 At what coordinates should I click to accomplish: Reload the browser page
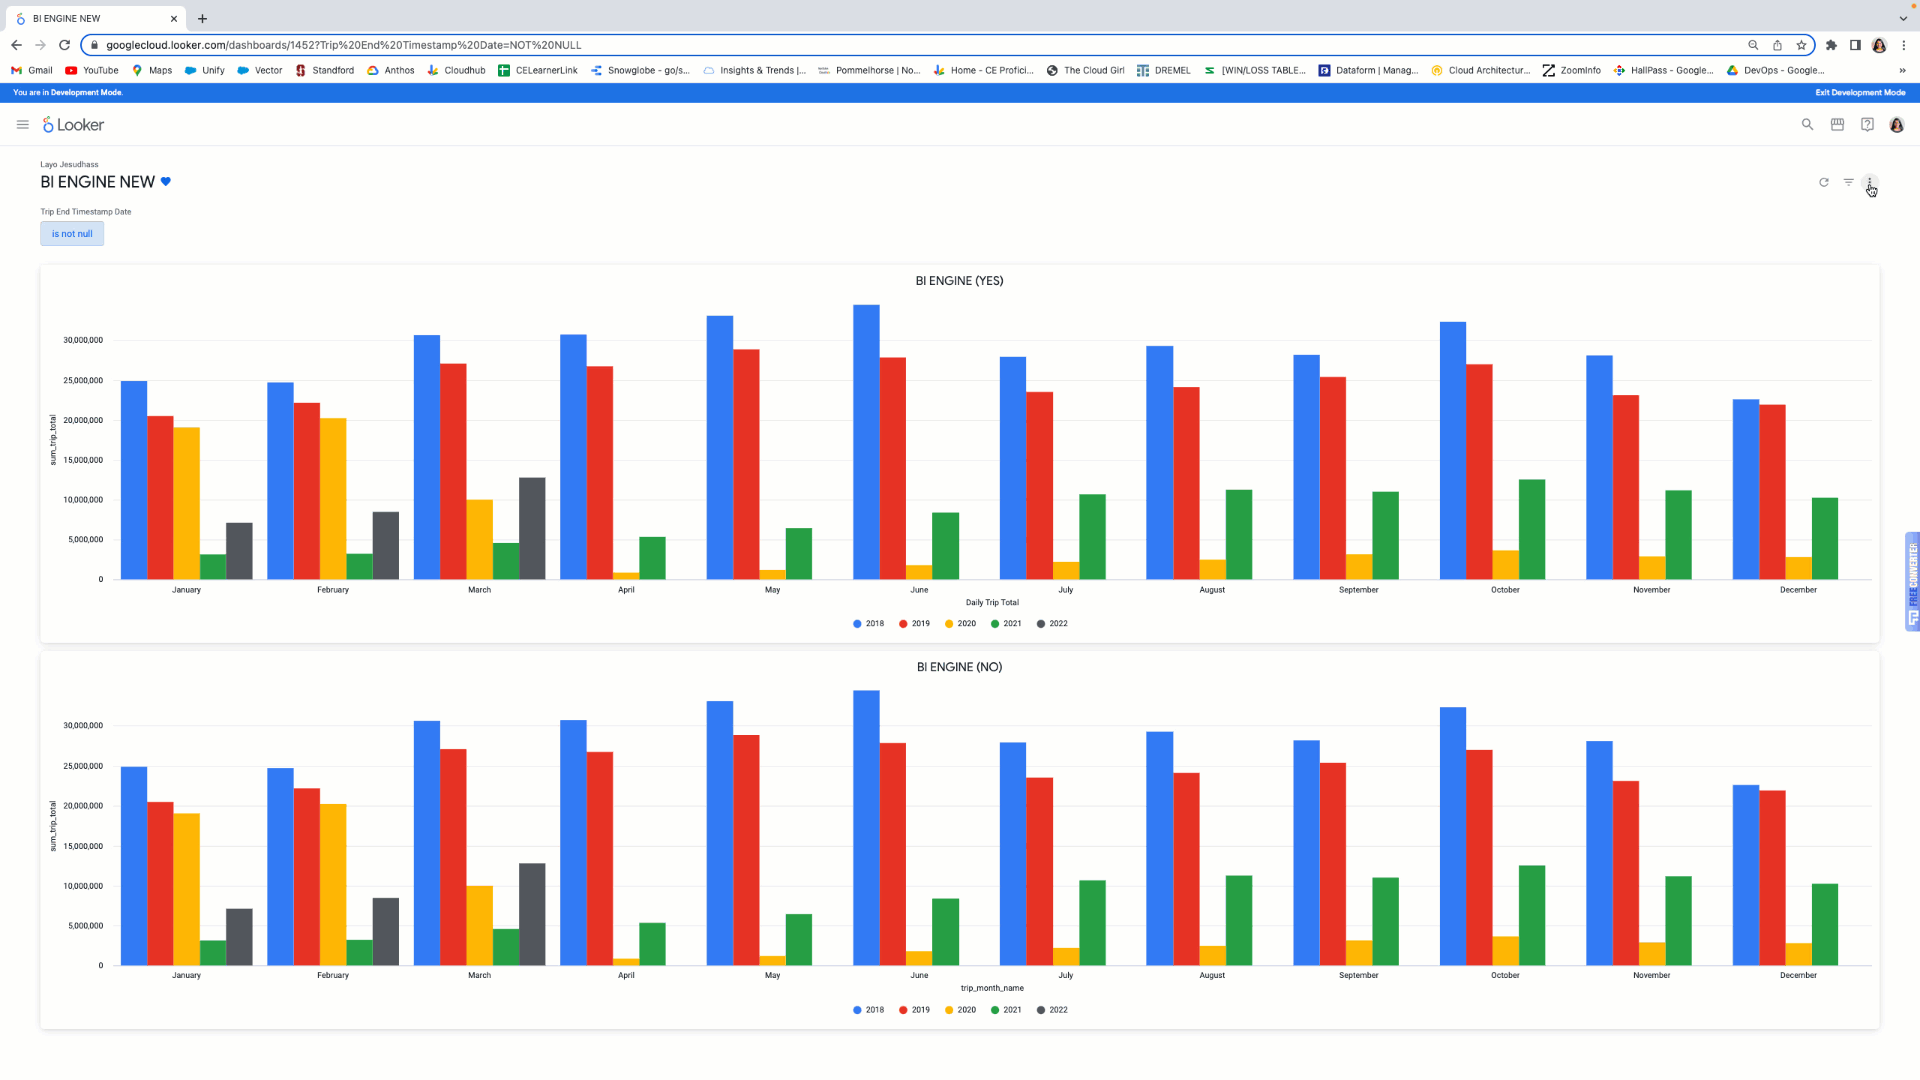click(64, 45)
